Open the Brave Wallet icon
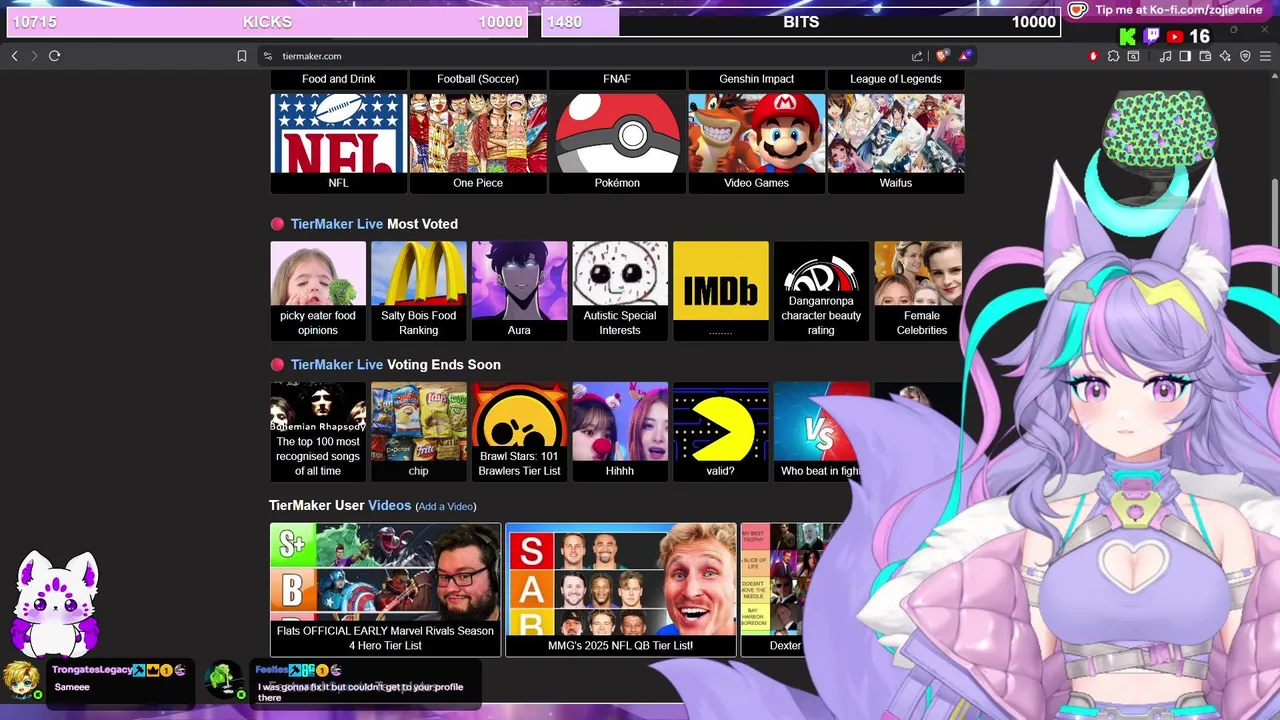This screenshot has width=1280, height=720. [1205, 56]
